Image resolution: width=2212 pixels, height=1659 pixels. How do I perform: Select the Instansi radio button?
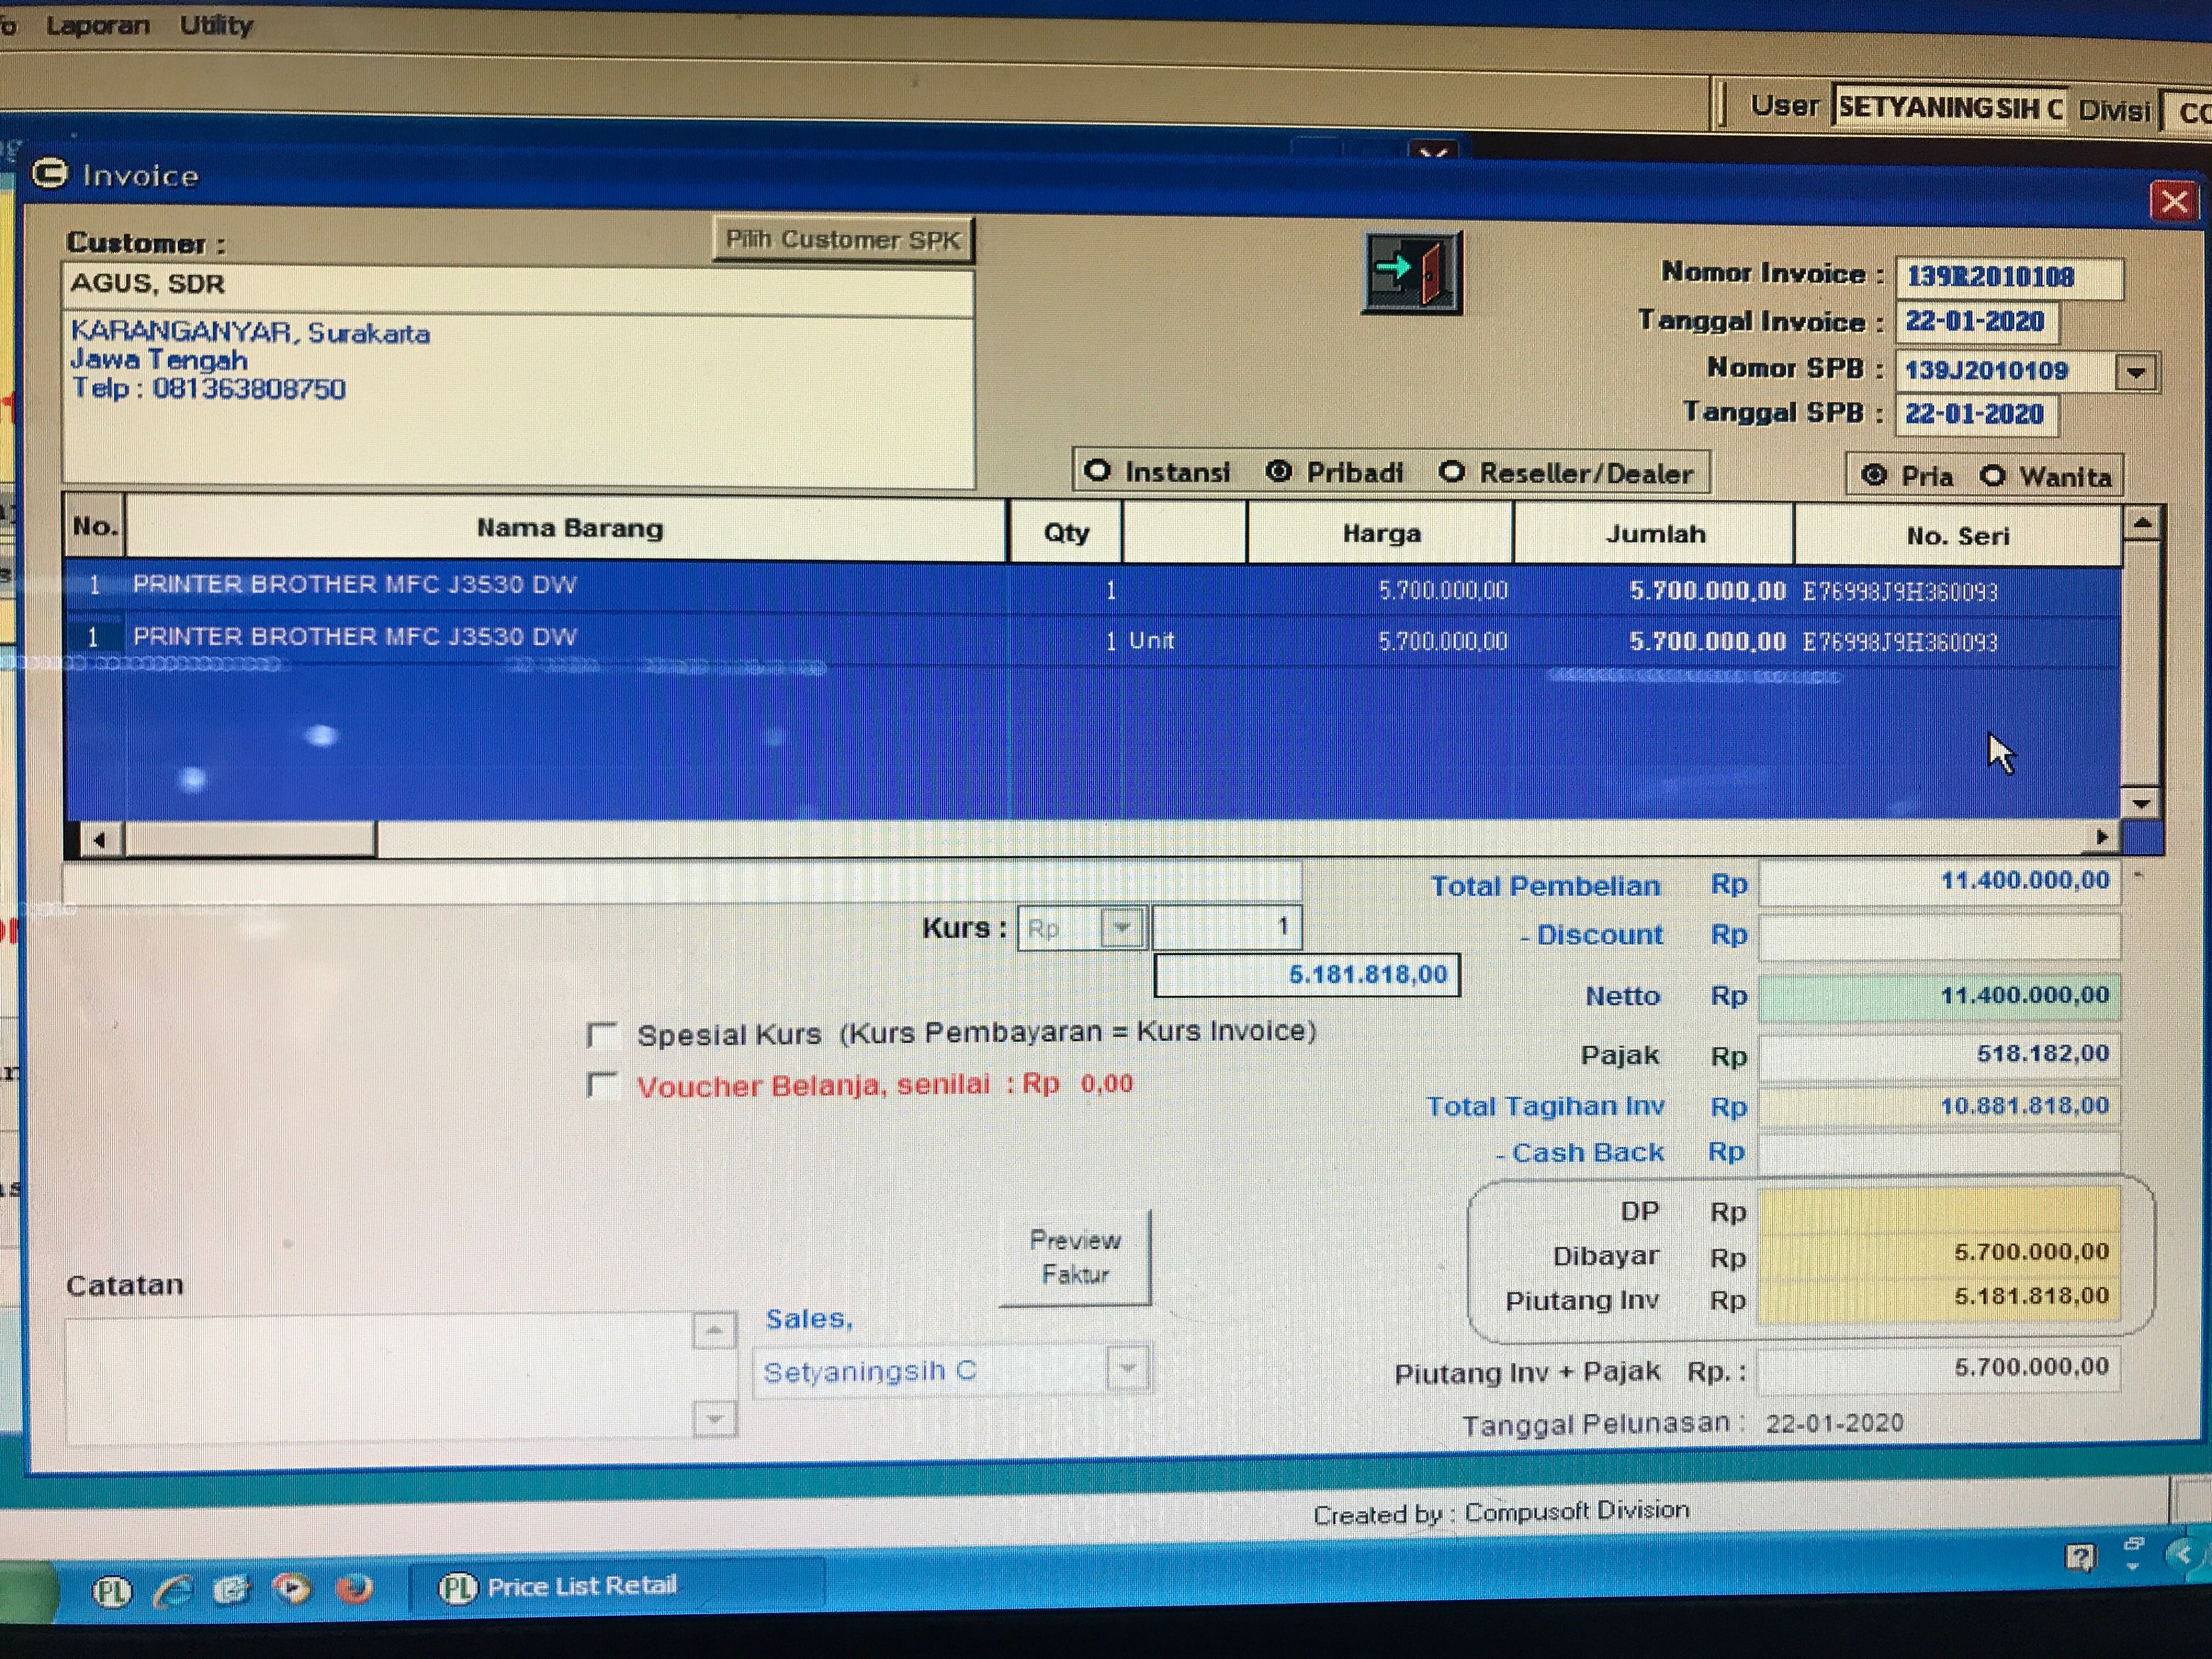1097,471
